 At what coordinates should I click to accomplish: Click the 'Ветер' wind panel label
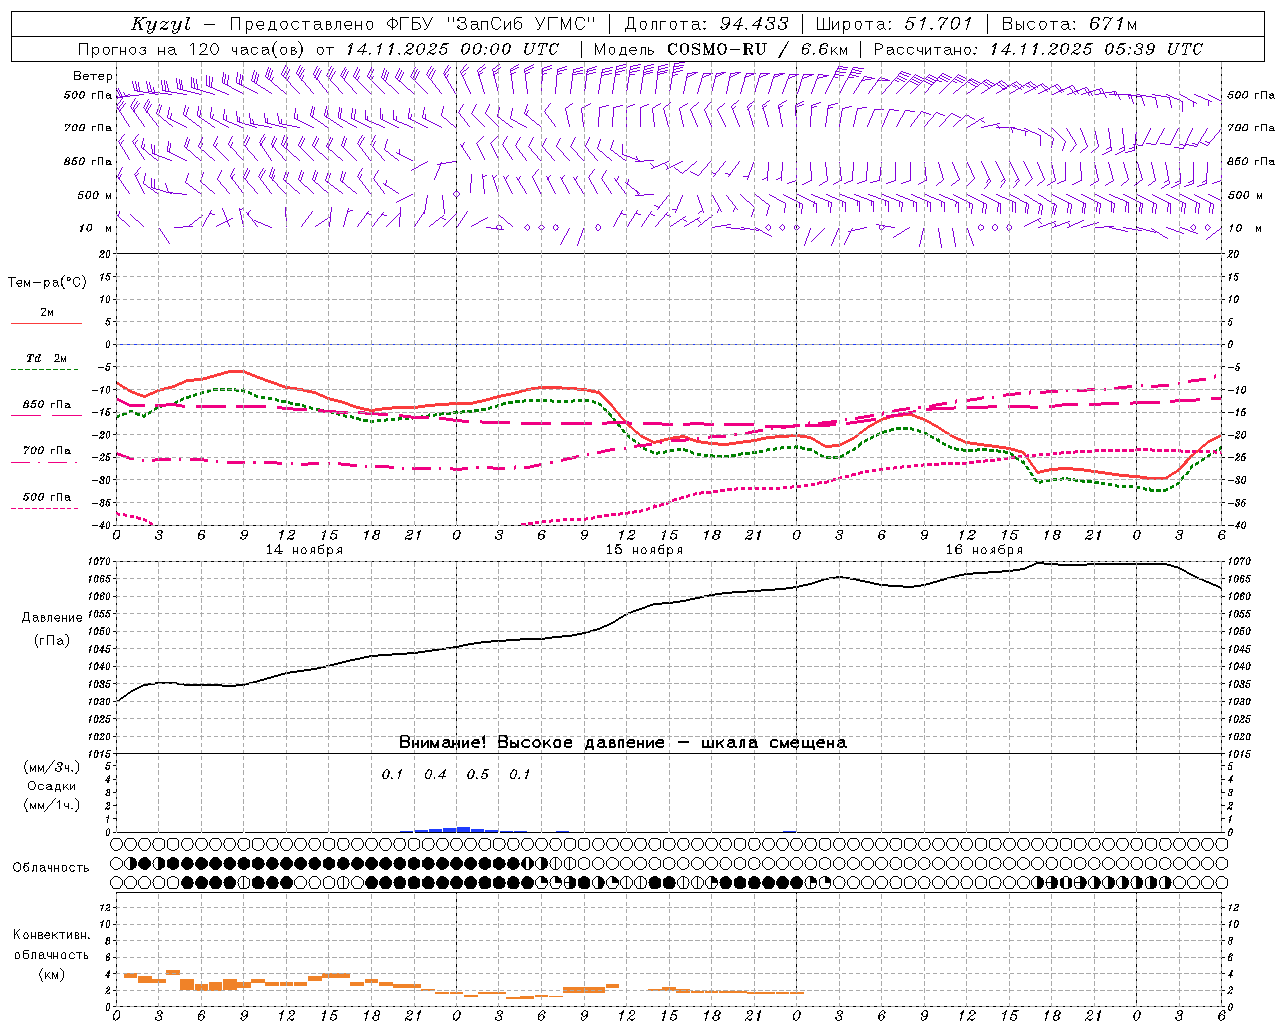coord(92,76)
